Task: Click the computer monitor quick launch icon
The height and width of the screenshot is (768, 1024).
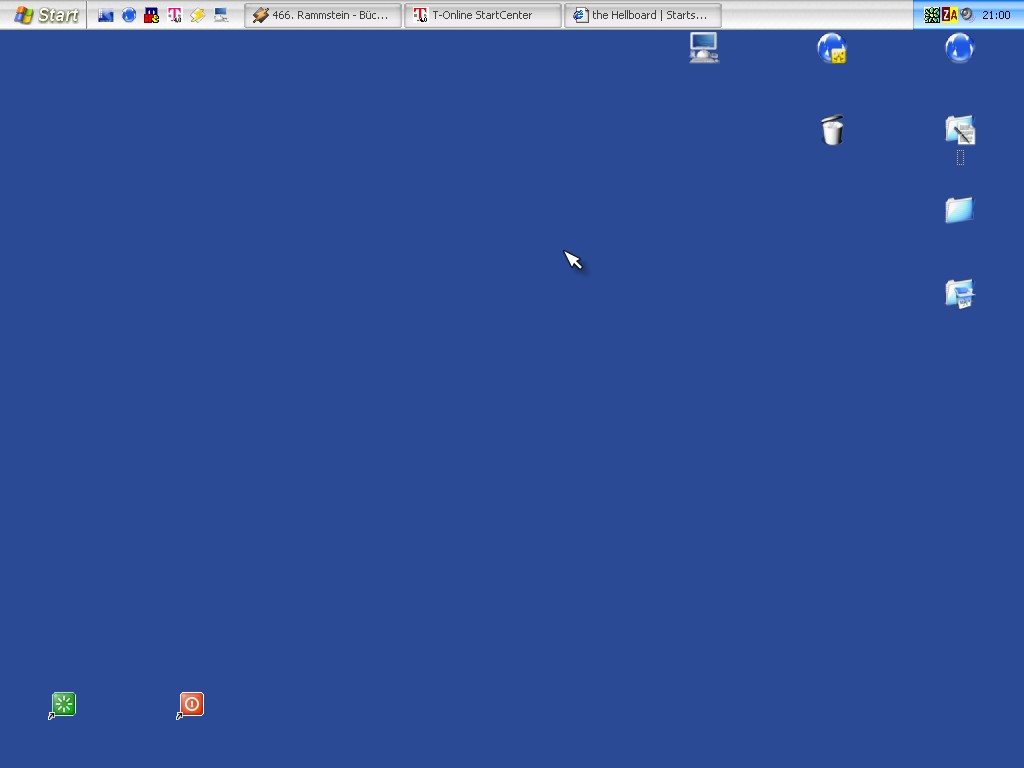Action: (221, 15)
